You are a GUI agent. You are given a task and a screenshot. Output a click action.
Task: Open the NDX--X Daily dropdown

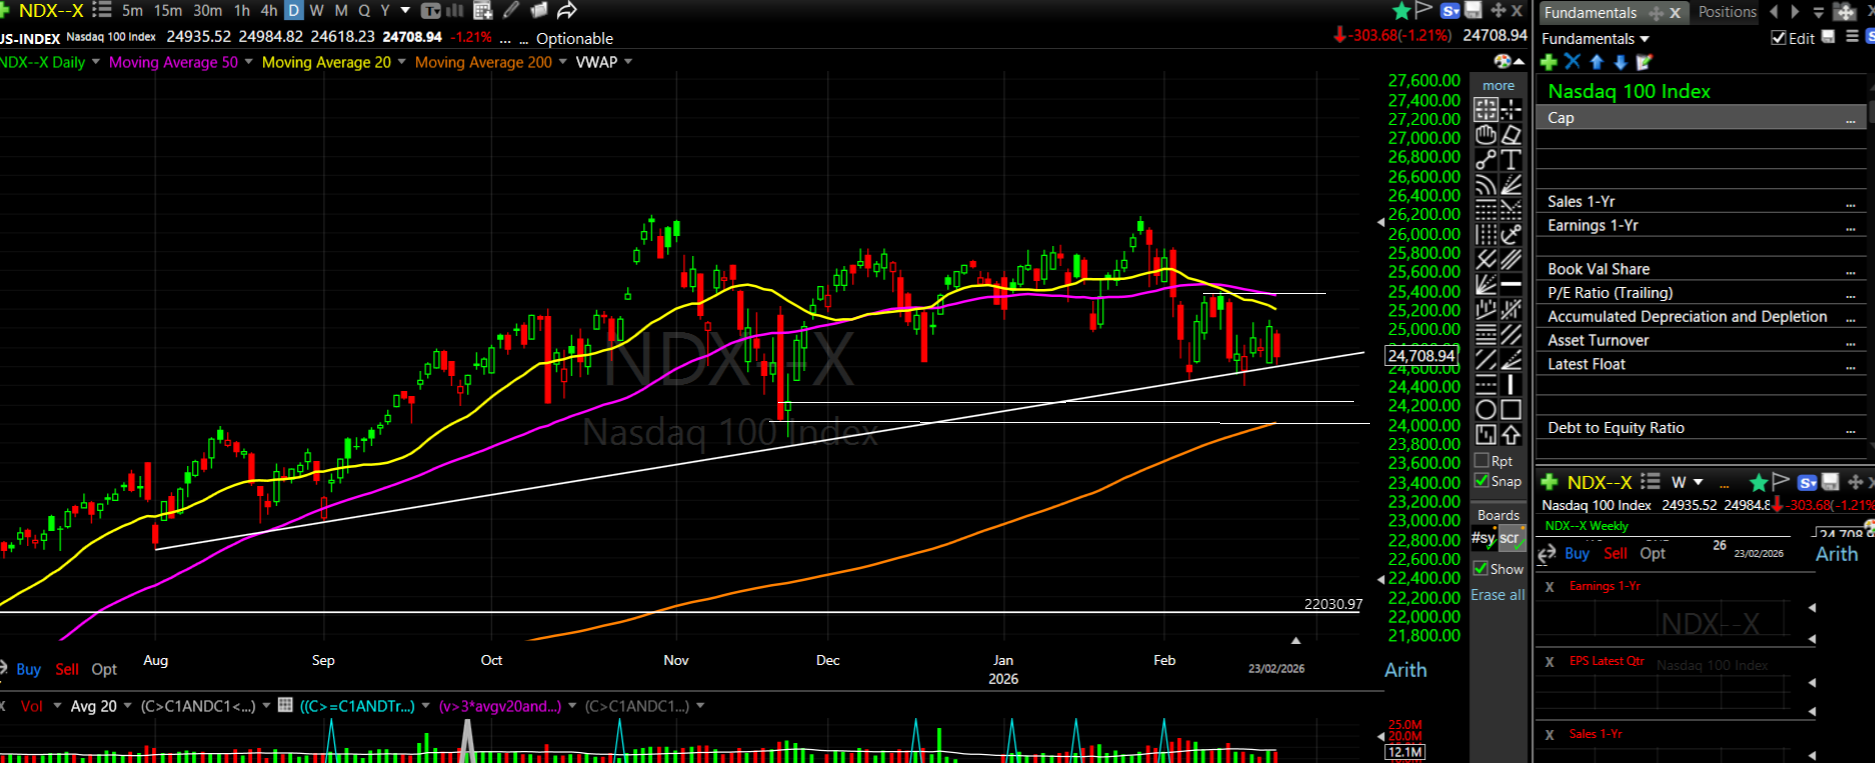[x=96, y=62]
